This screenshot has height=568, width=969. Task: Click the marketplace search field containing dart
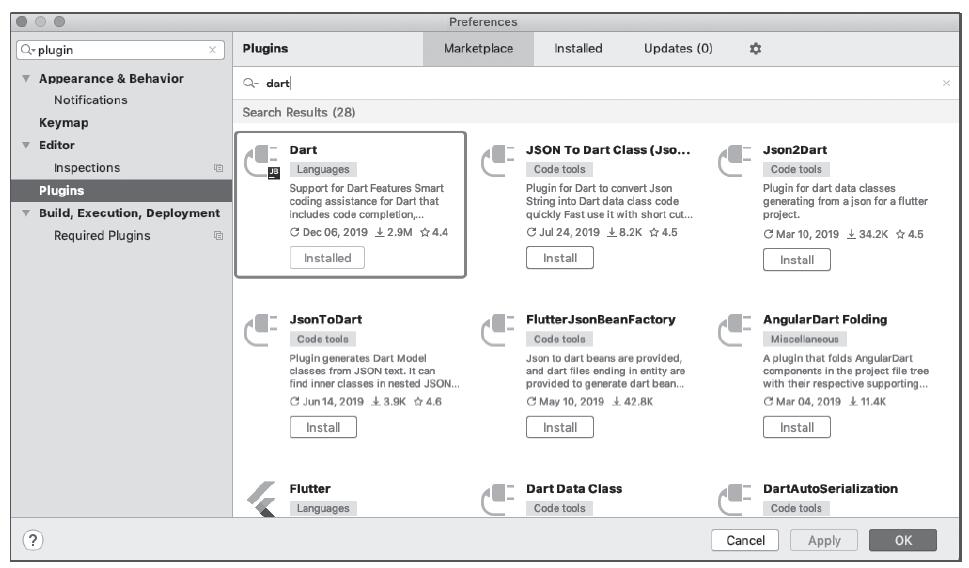pyautogui.click(x=590, y=84)
